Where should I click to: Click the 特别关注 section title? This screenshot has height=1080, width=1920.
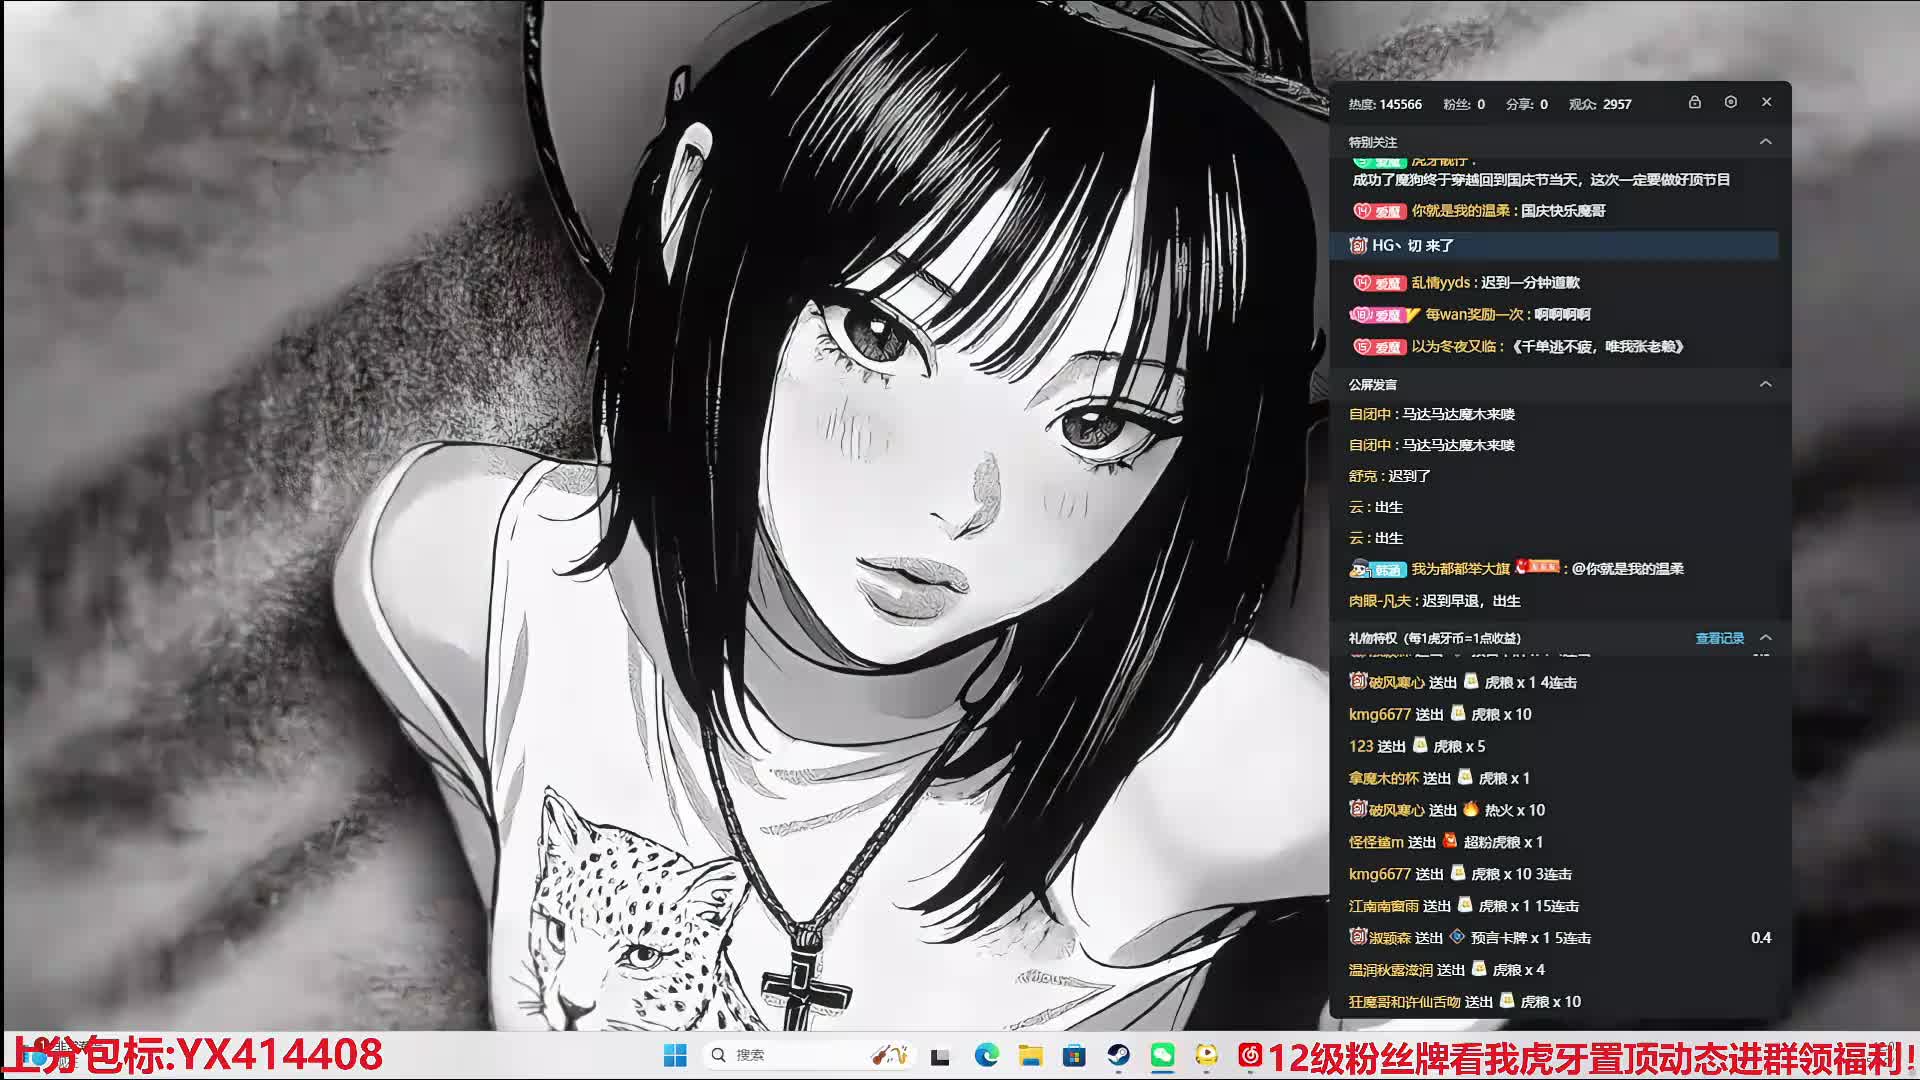pyautogui.click(x=1373, y=142)
